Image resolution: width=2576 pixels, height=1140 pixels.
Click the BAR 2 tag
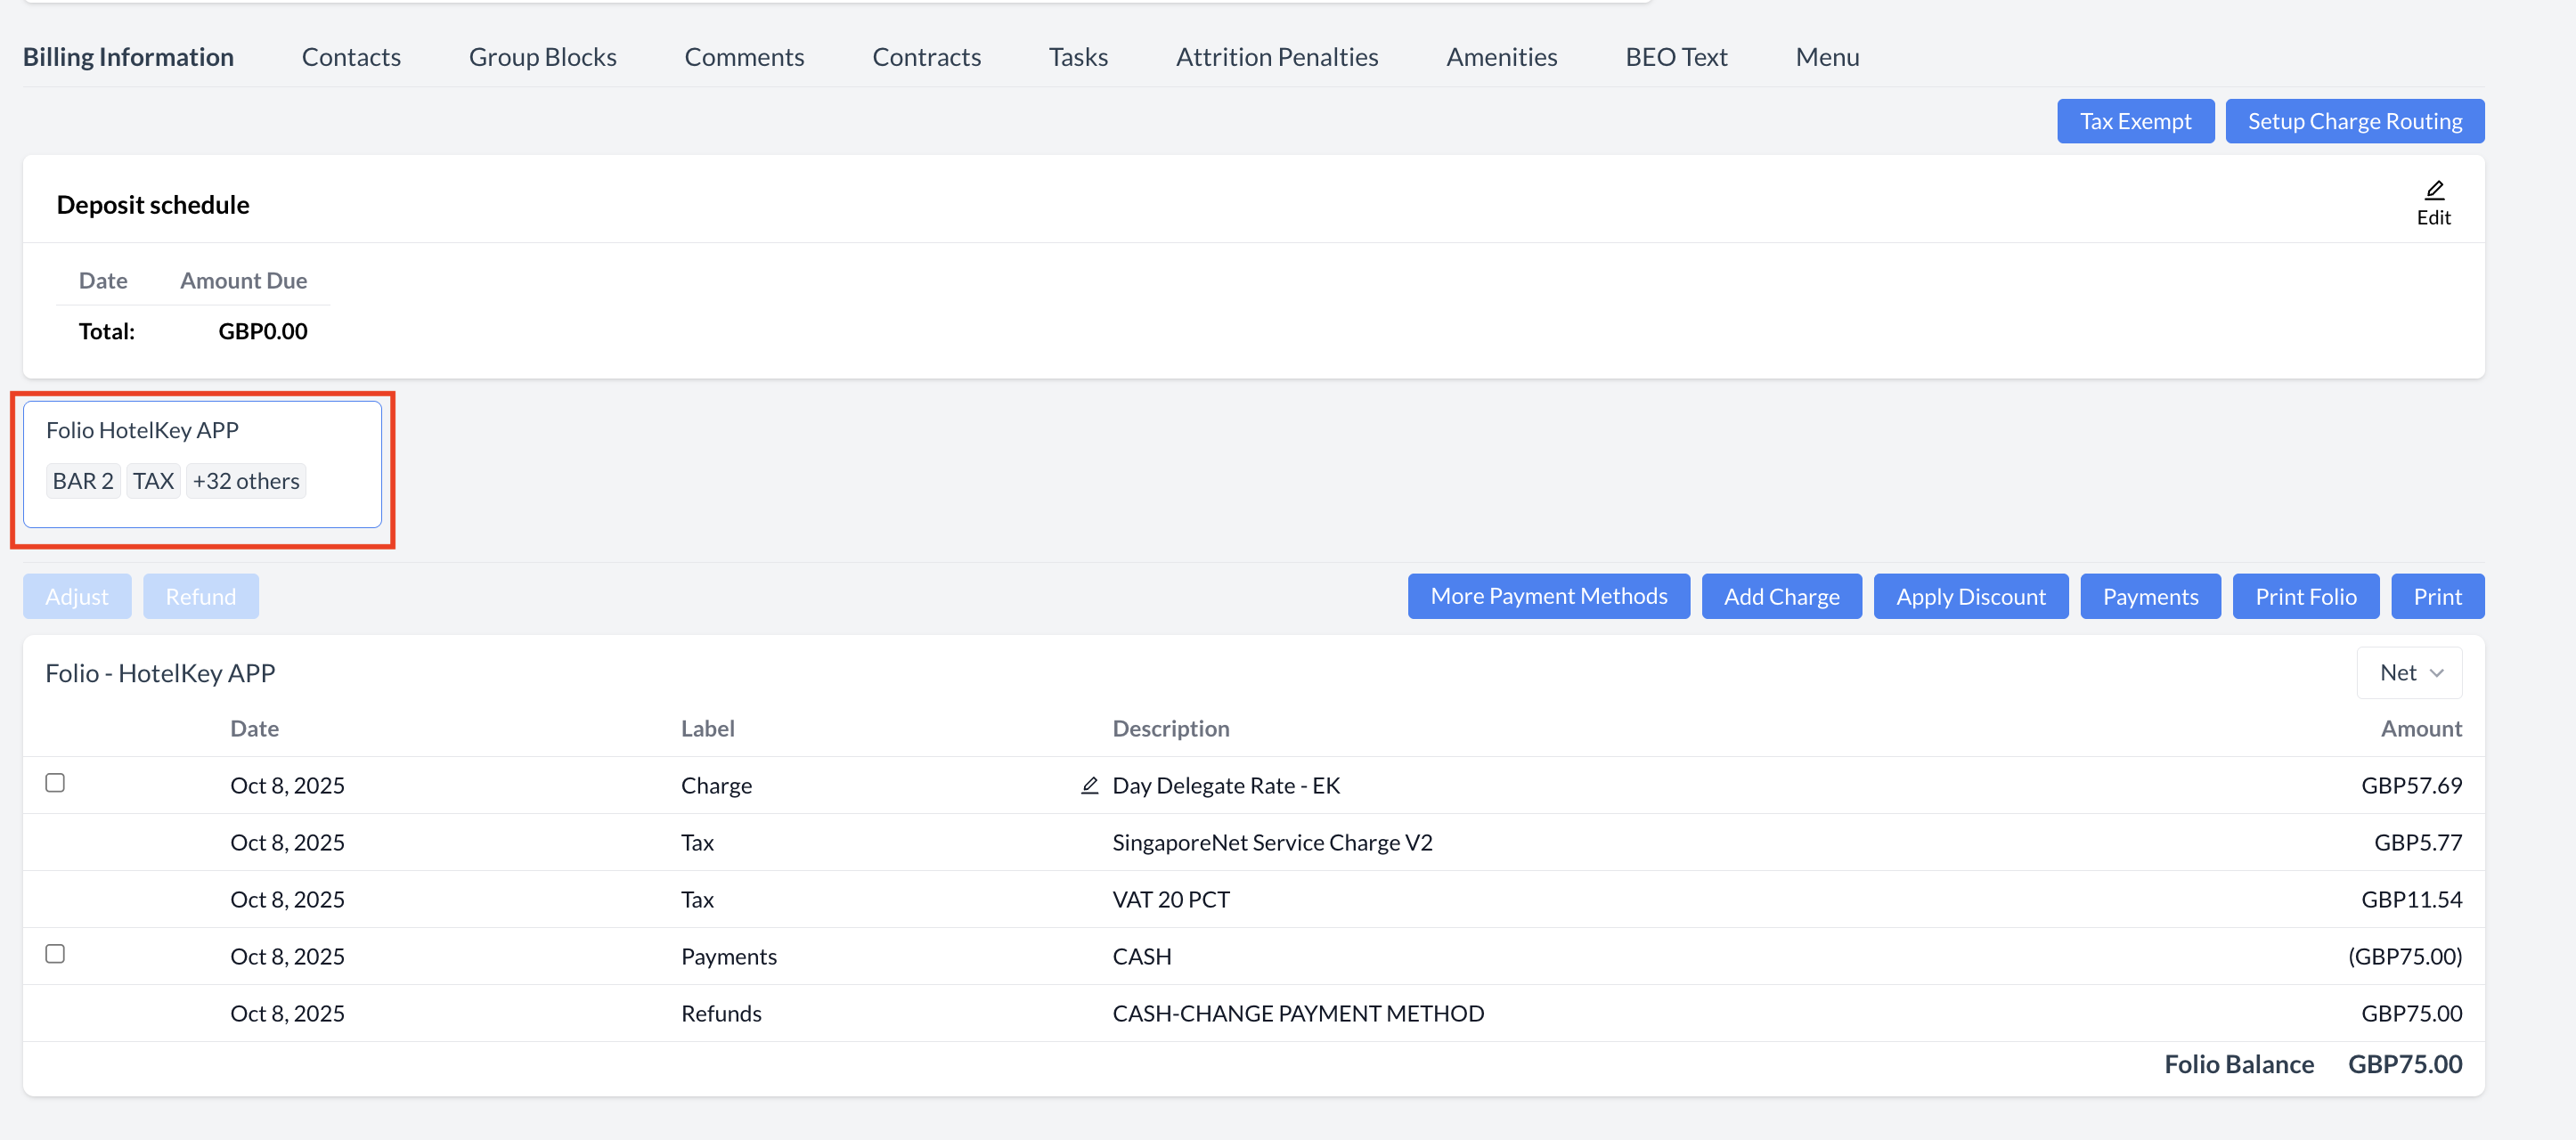point(83,481)
